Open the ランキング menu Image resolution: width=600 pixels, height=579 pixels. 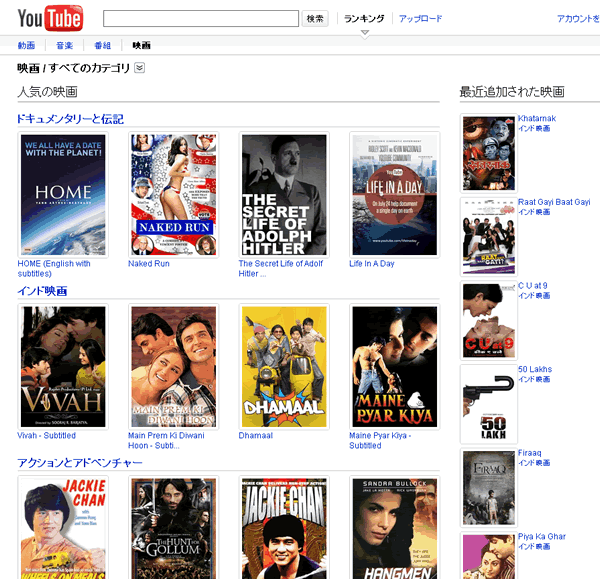[x=364, y=18]
